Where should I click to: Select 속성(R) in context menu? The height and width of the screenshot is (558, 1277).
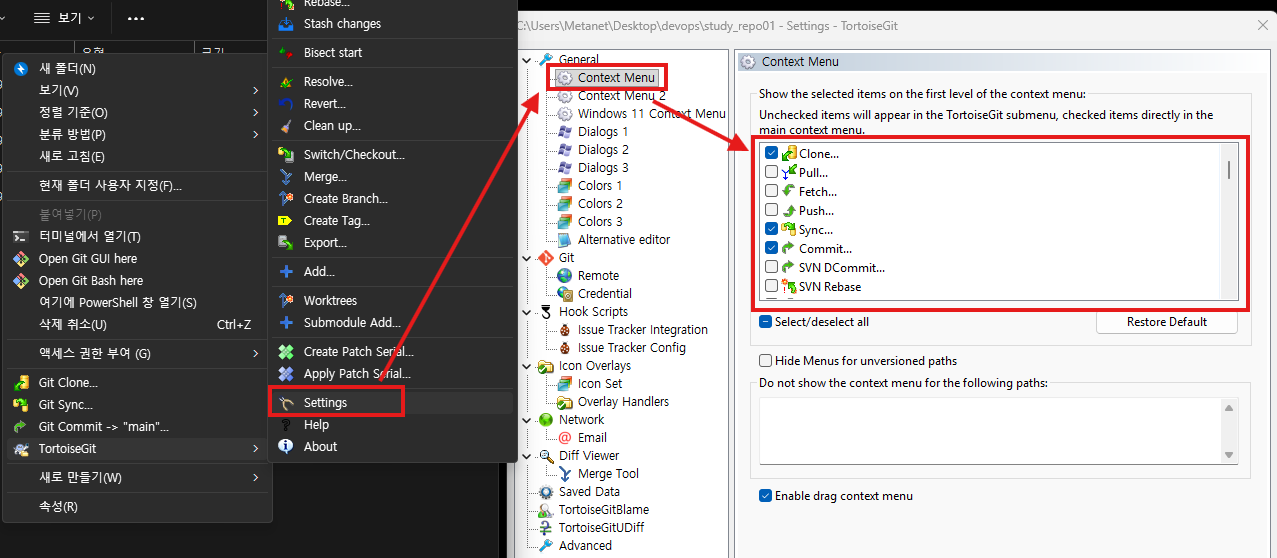click(x=137, y=507)
